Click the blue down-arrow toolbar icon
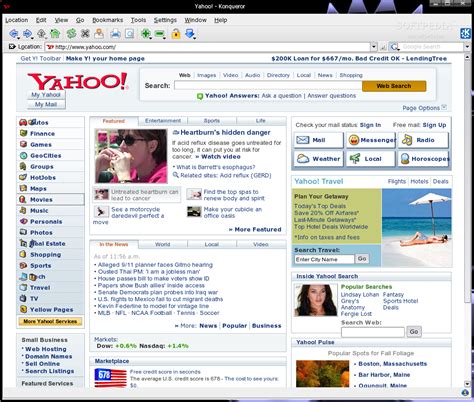Image resolution: width=474 pixels, height=402 pixels. (x=190, y=33)
